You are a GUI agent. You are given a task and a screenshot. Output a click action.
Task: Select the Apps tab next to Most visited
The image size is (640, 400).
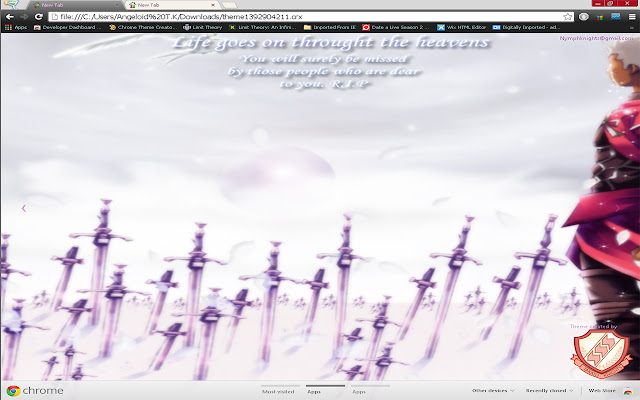325,391
